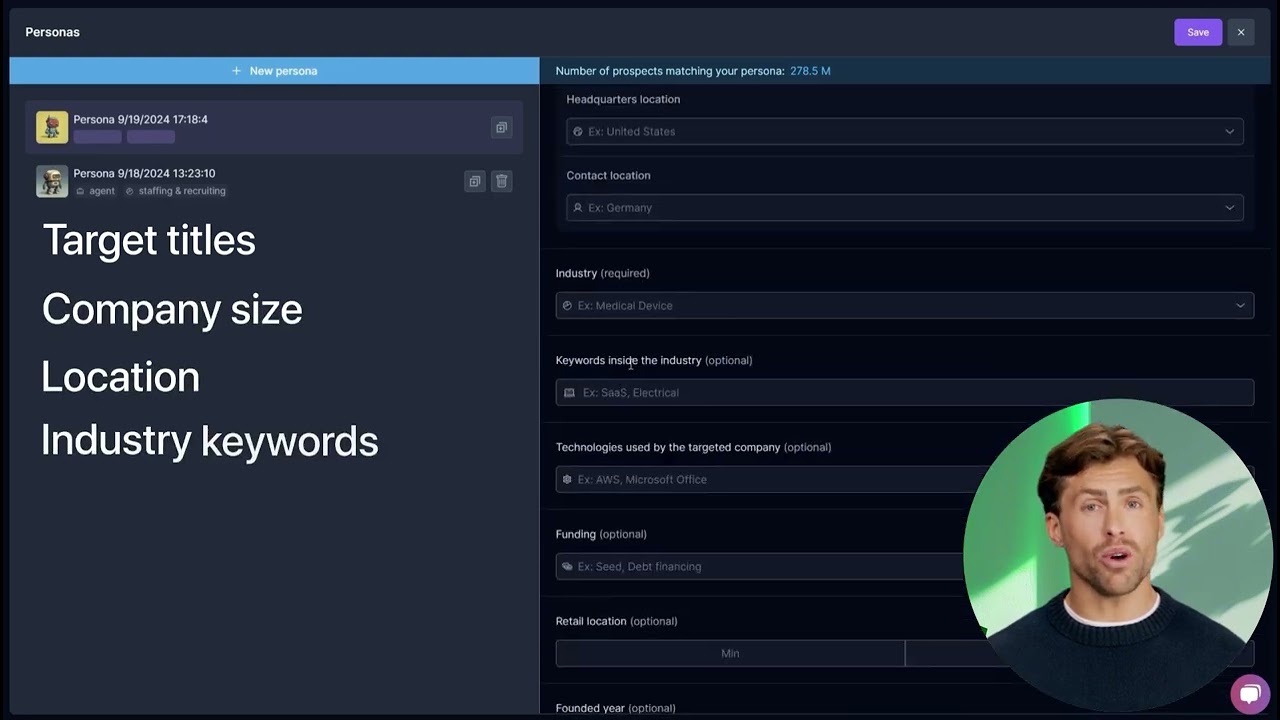Duplicate Persona 9/18/2024 13:23:10
Screen dimensions: 1280x720
coord(475,181)
